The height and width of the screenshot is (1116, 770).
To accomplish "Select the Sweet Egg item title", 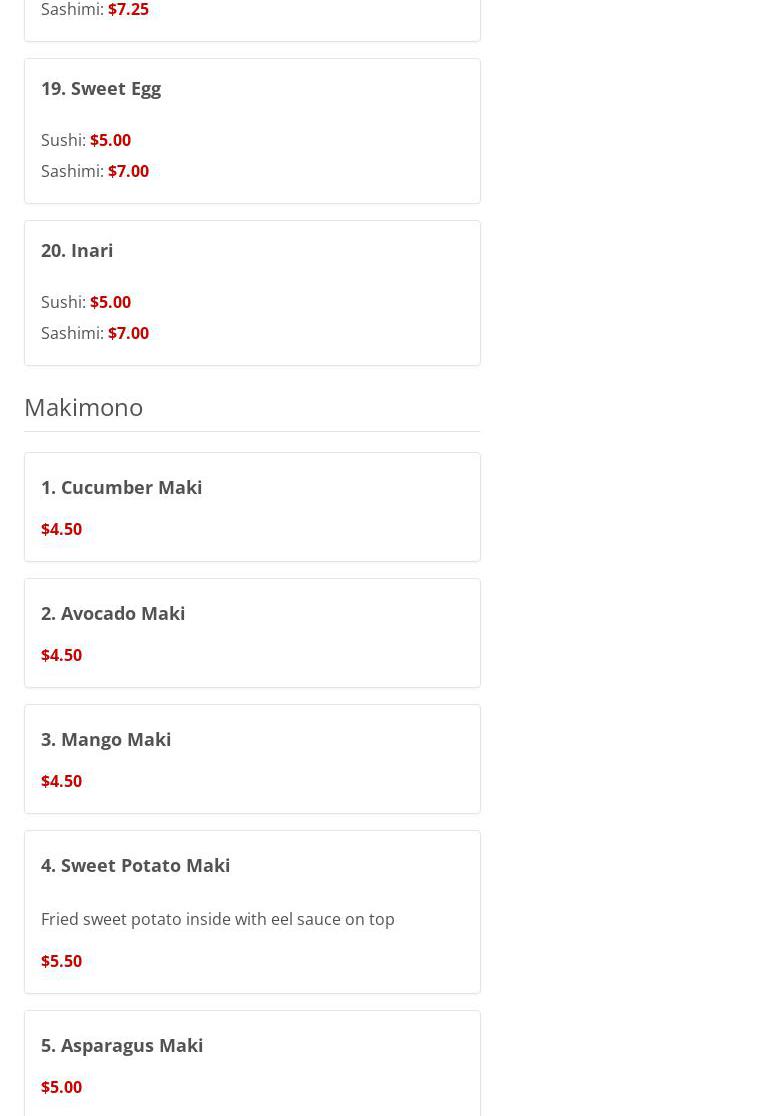I will point(101,89).
